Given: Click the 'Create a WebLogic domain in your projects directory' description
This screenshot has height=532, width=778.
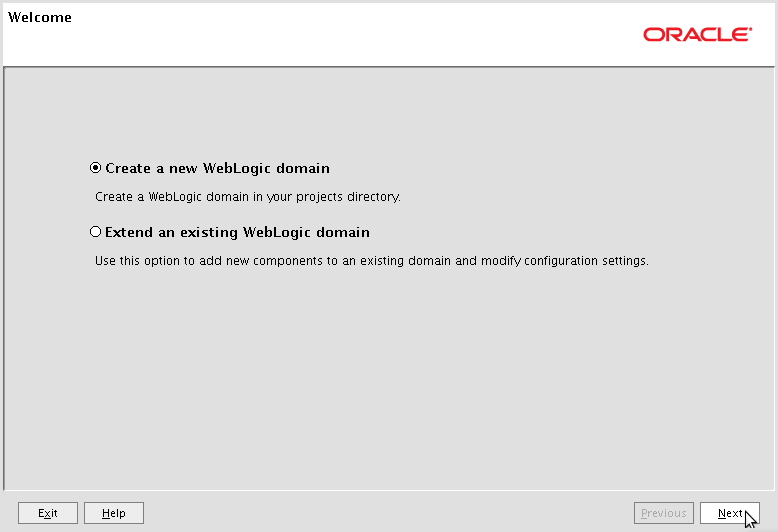Looking at the screenshot, I should click(248, 197).
